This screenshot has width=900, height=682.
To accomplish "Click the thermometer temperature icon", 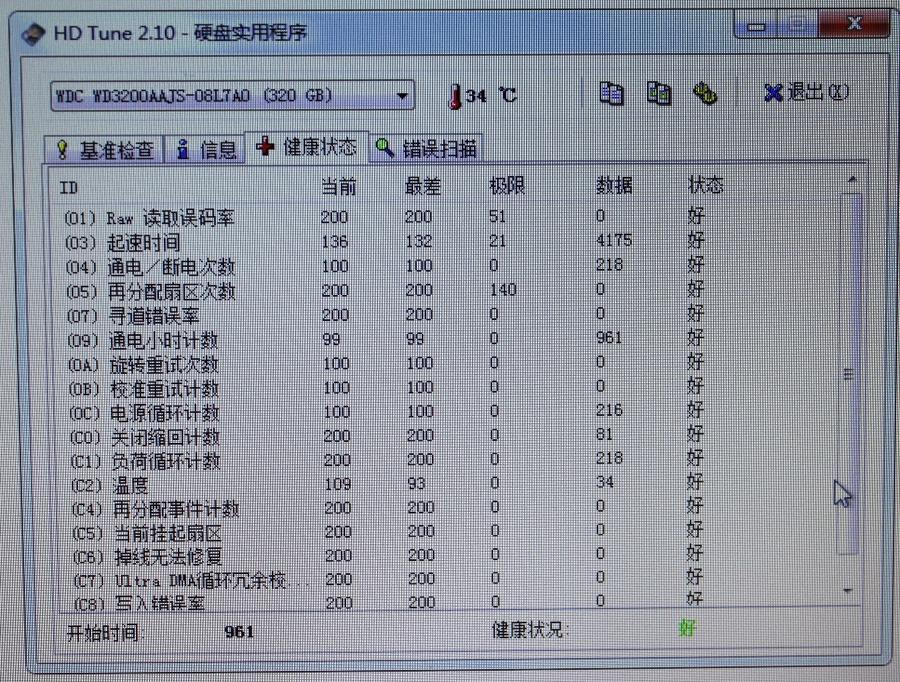I will point(455,96).
